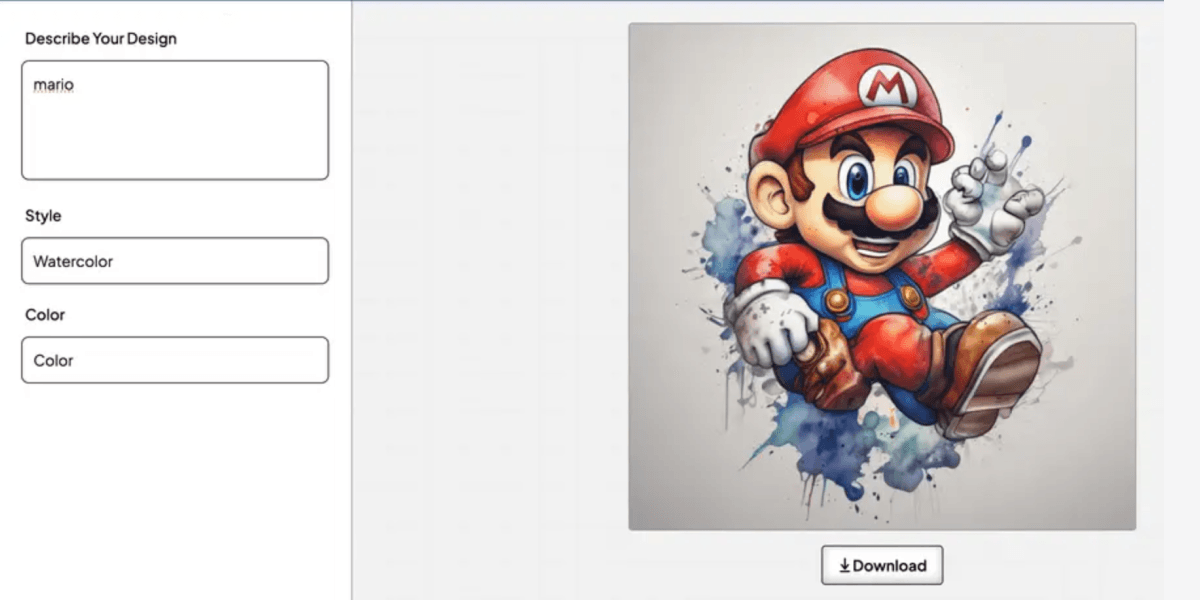Click the 'Style' label
Viewport: 1200px width, 600px height.
43,216
